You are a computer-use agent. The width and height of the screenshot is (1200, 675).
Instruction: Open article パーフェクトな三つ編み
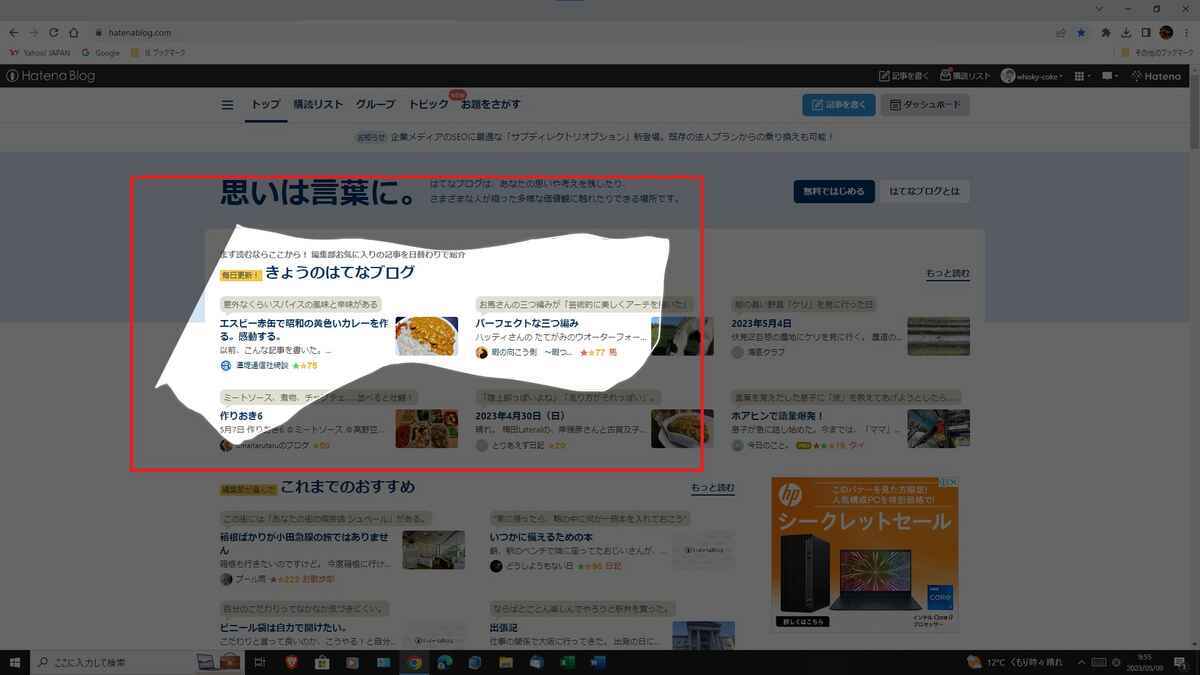click(527, 324)
